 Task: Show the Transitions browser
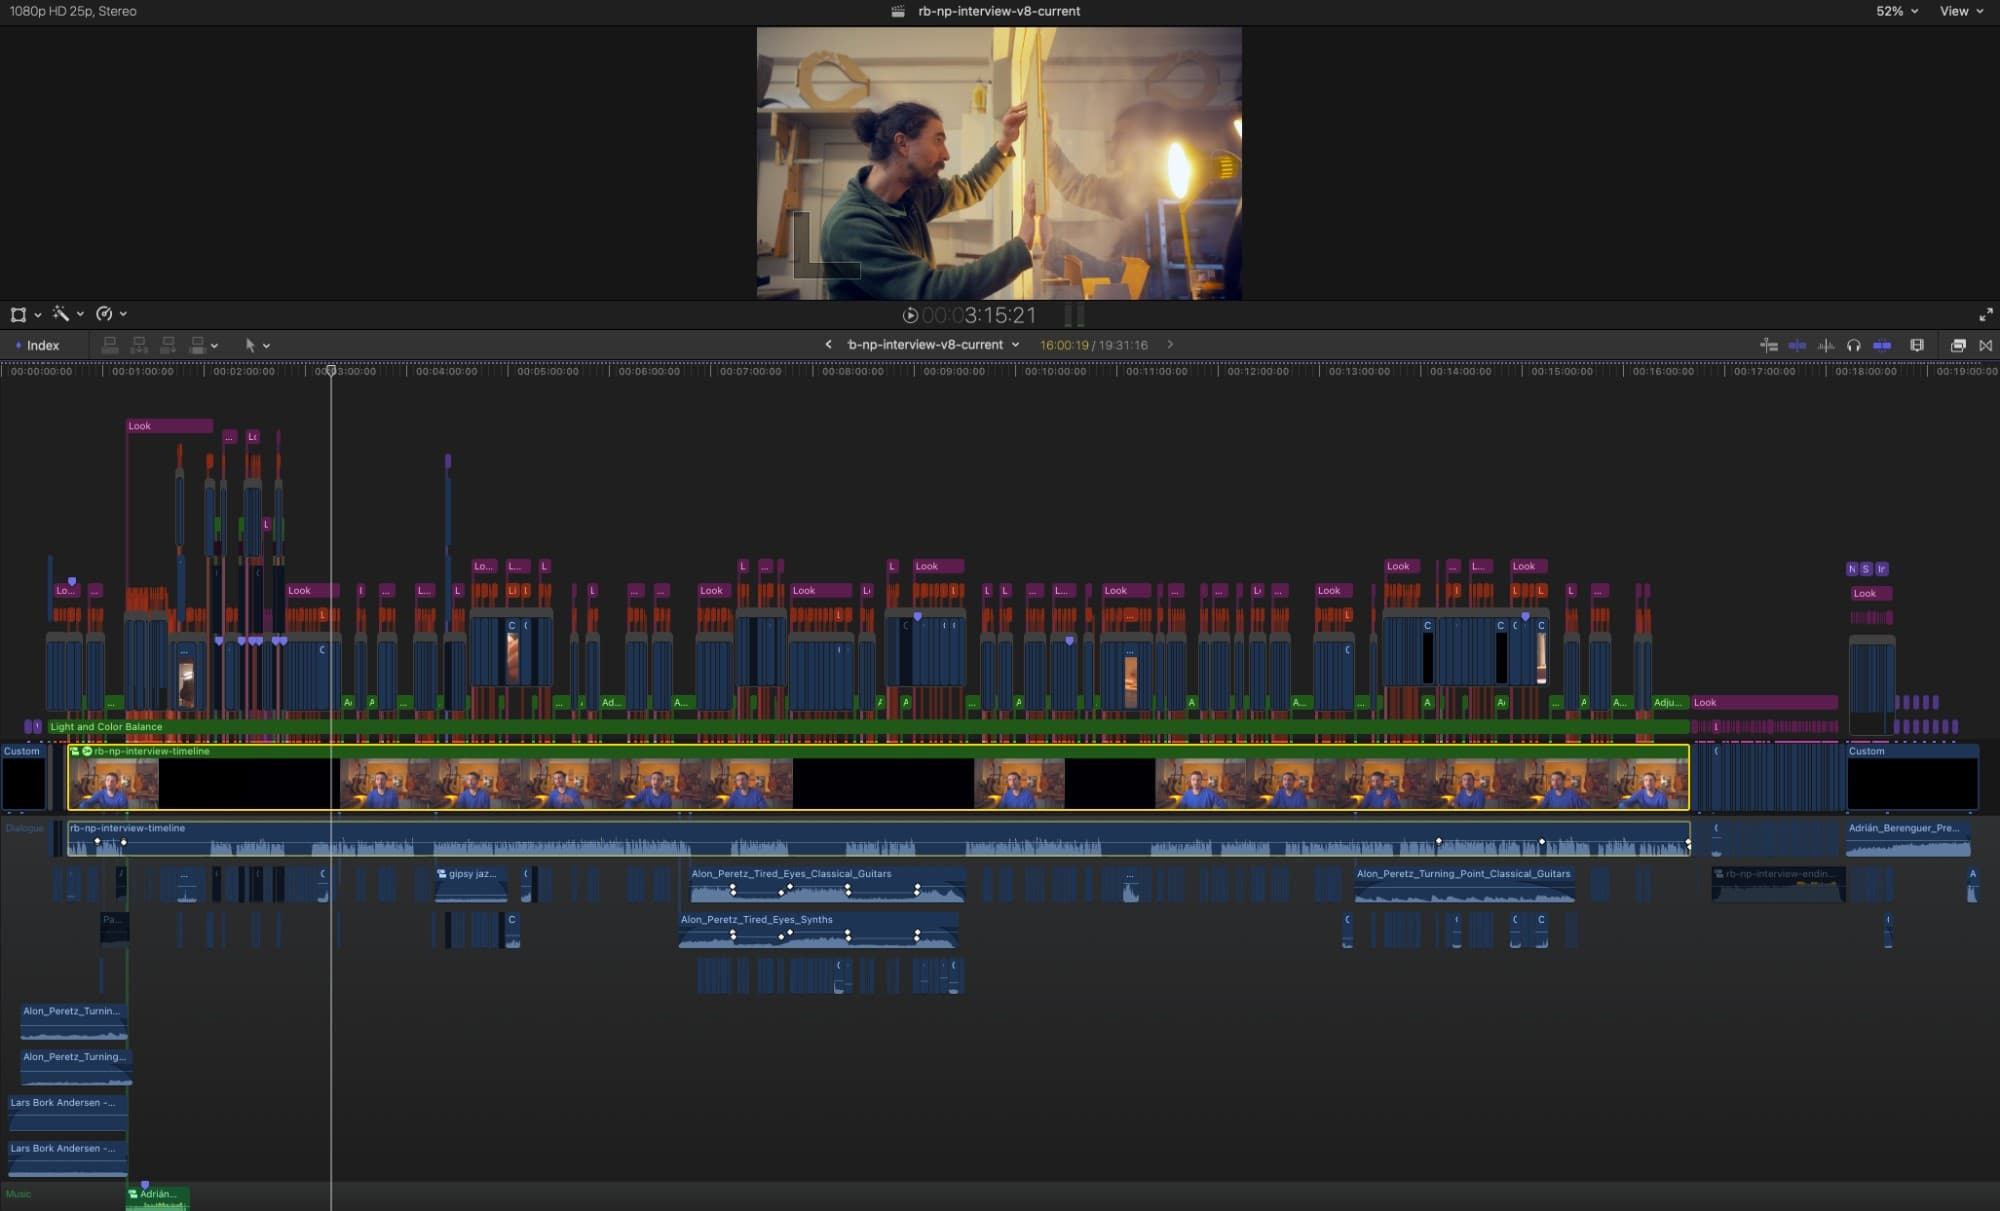1986,345
